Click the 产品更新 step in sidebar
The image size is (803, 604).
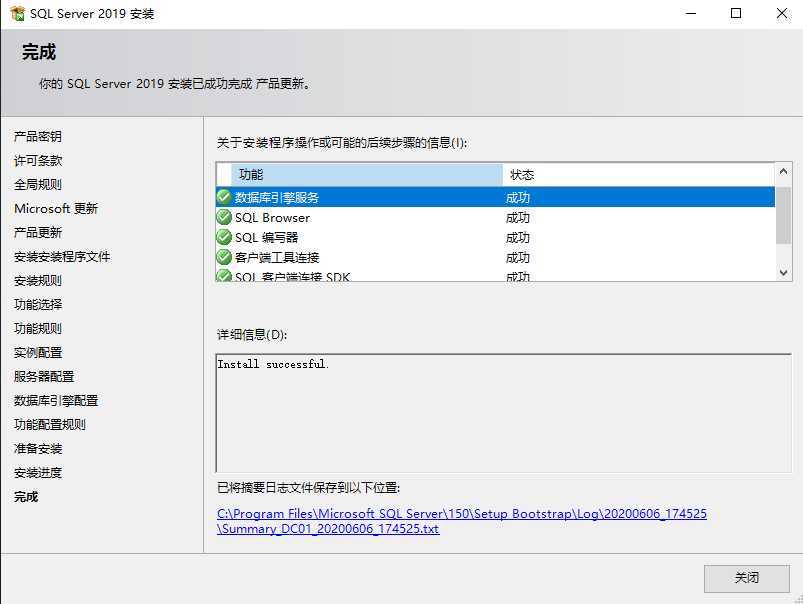[x=38, y=233]
